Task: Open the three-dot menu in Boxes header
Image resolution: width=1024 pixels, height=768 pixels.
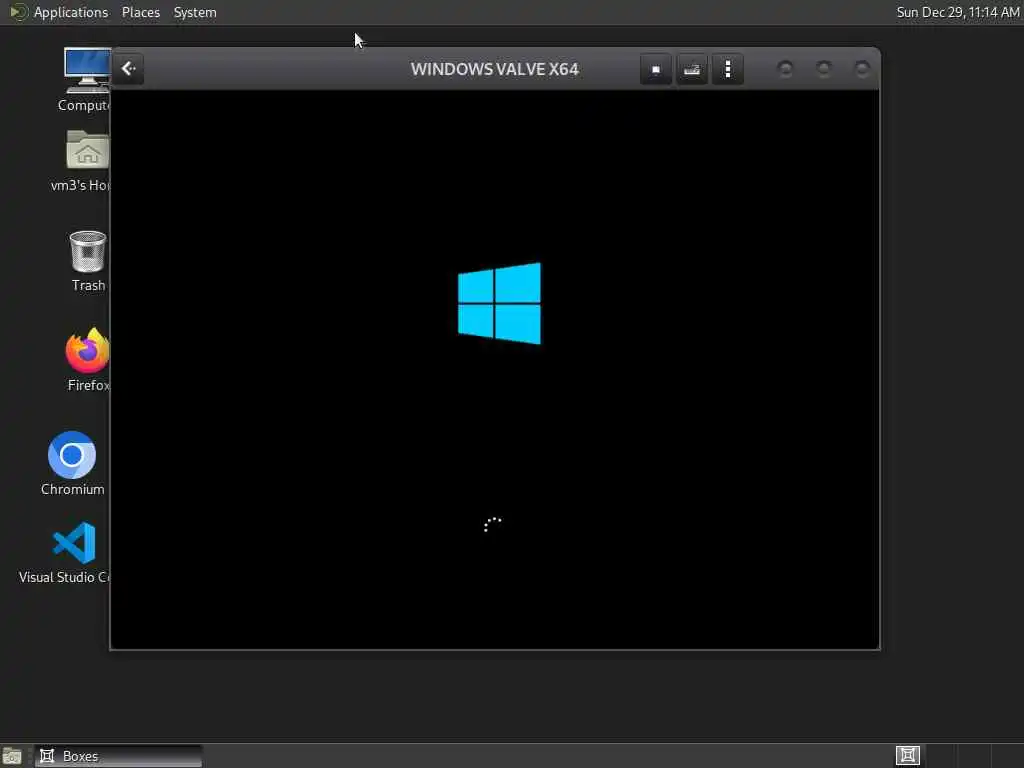Action: click(728, 69)
